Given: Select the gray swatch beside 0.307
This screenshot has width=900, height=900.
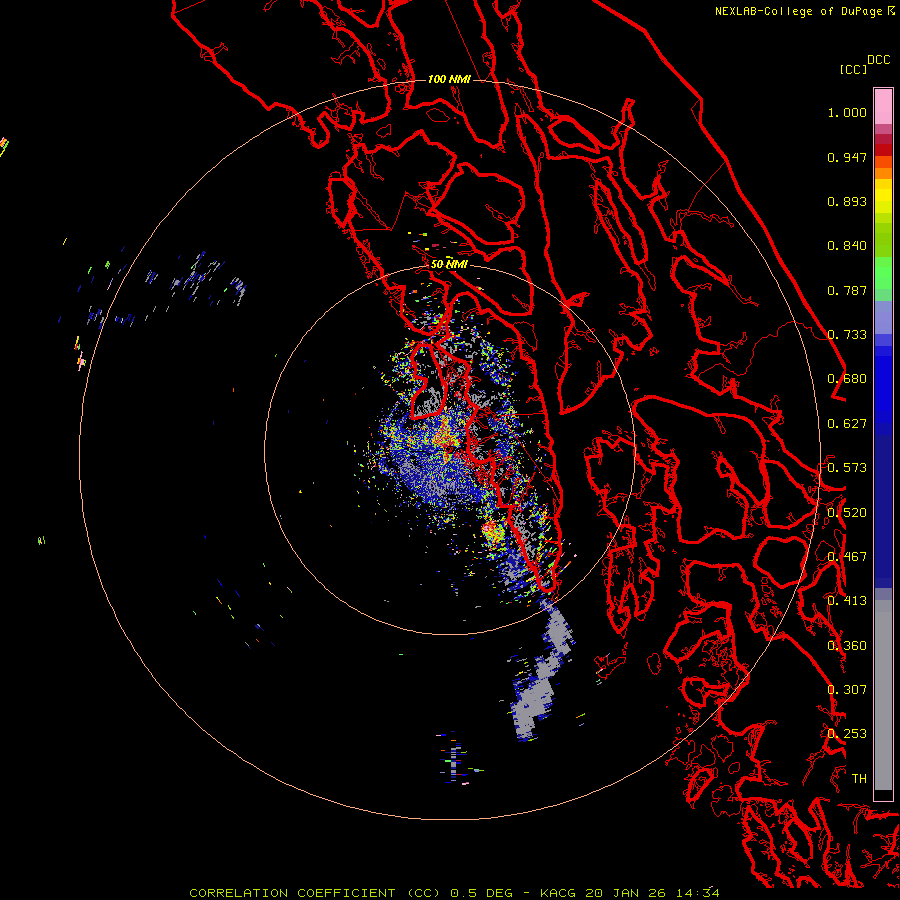Looking at the screenshot, I should click(883, 695).
